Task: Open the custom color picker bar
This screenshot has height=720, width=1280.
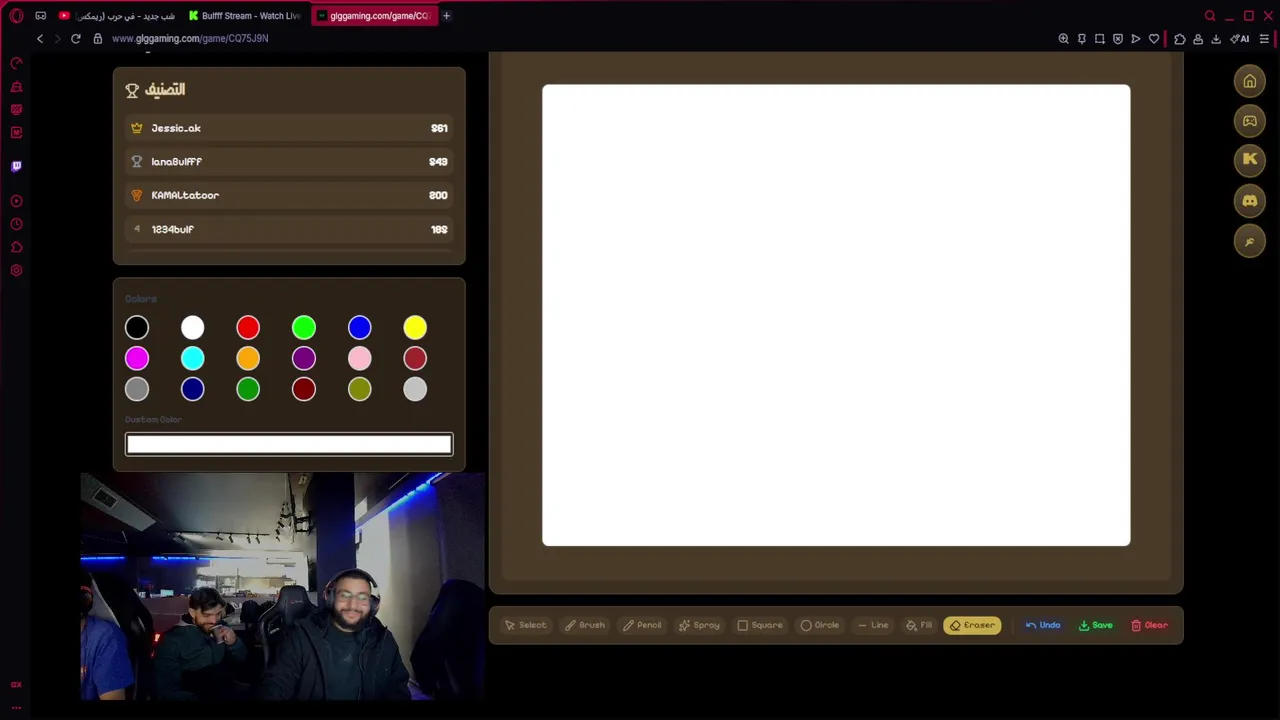Action: point(289,444)
